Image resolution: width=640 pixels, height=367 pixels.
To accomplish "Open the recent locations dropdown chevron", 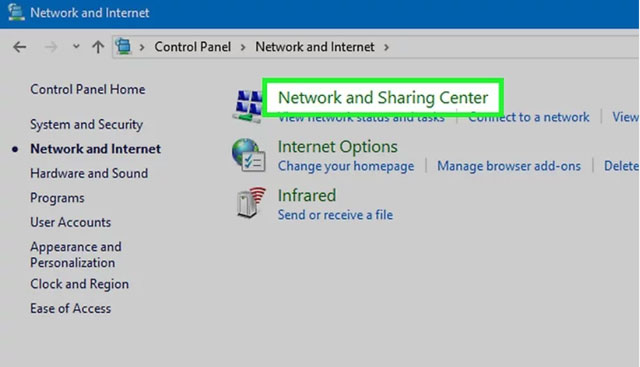I will click(76, 47).
